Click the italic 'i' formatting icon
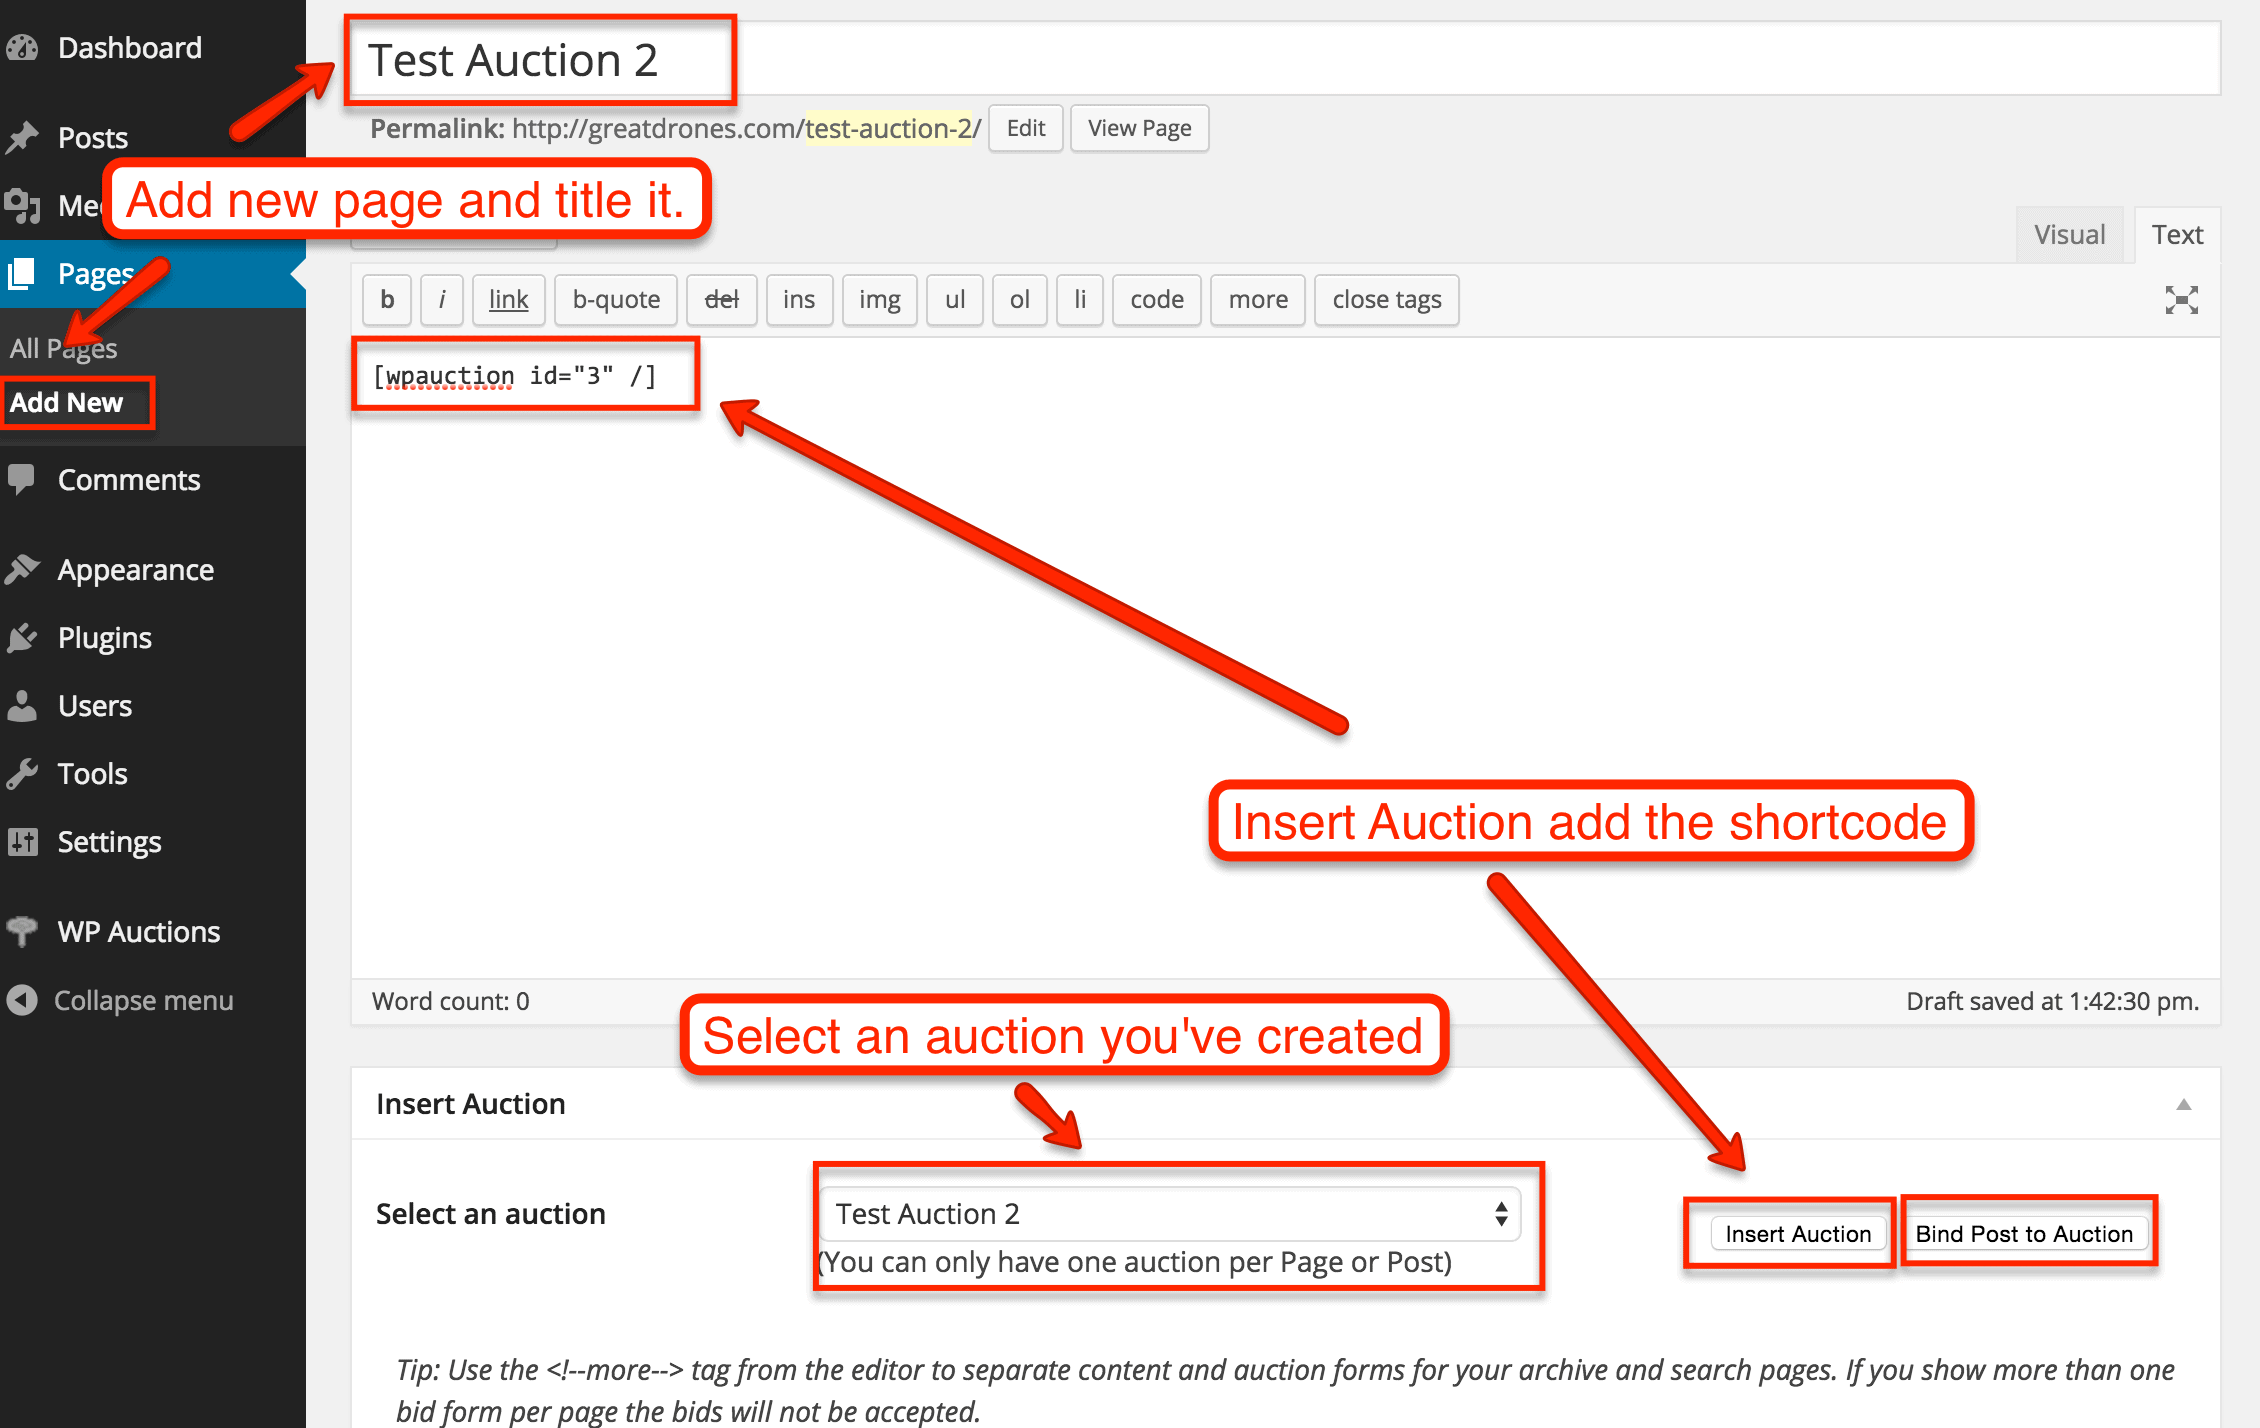 point(441,298)
